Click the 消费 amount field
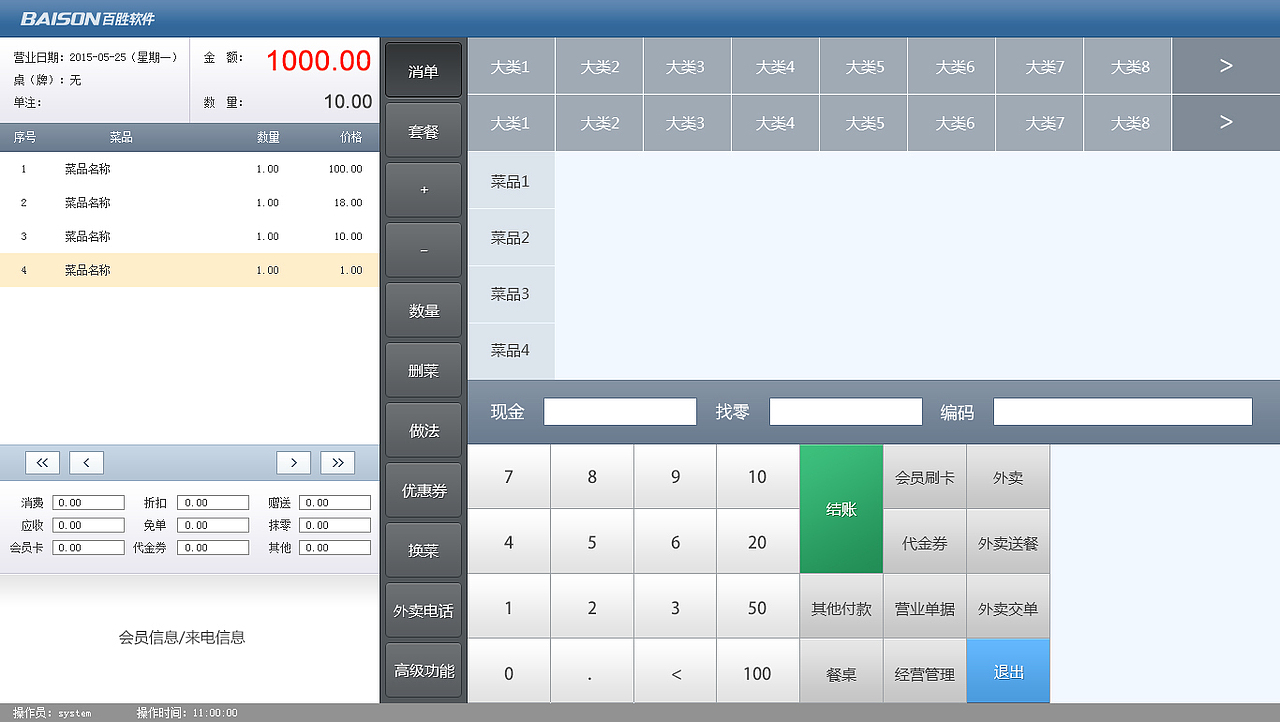1280x722 pixels. point(88,503)
